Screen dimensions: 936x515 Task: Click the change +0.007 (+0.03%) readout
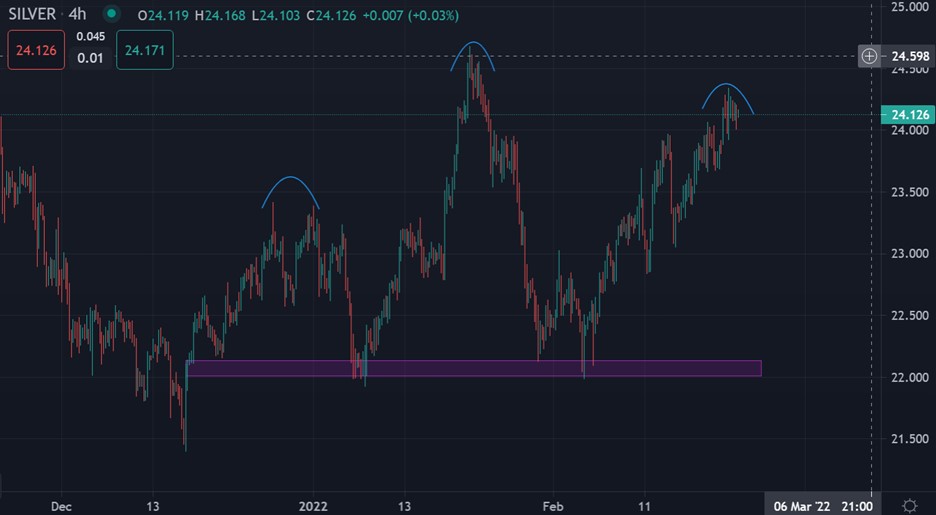(x=411, y=16)
